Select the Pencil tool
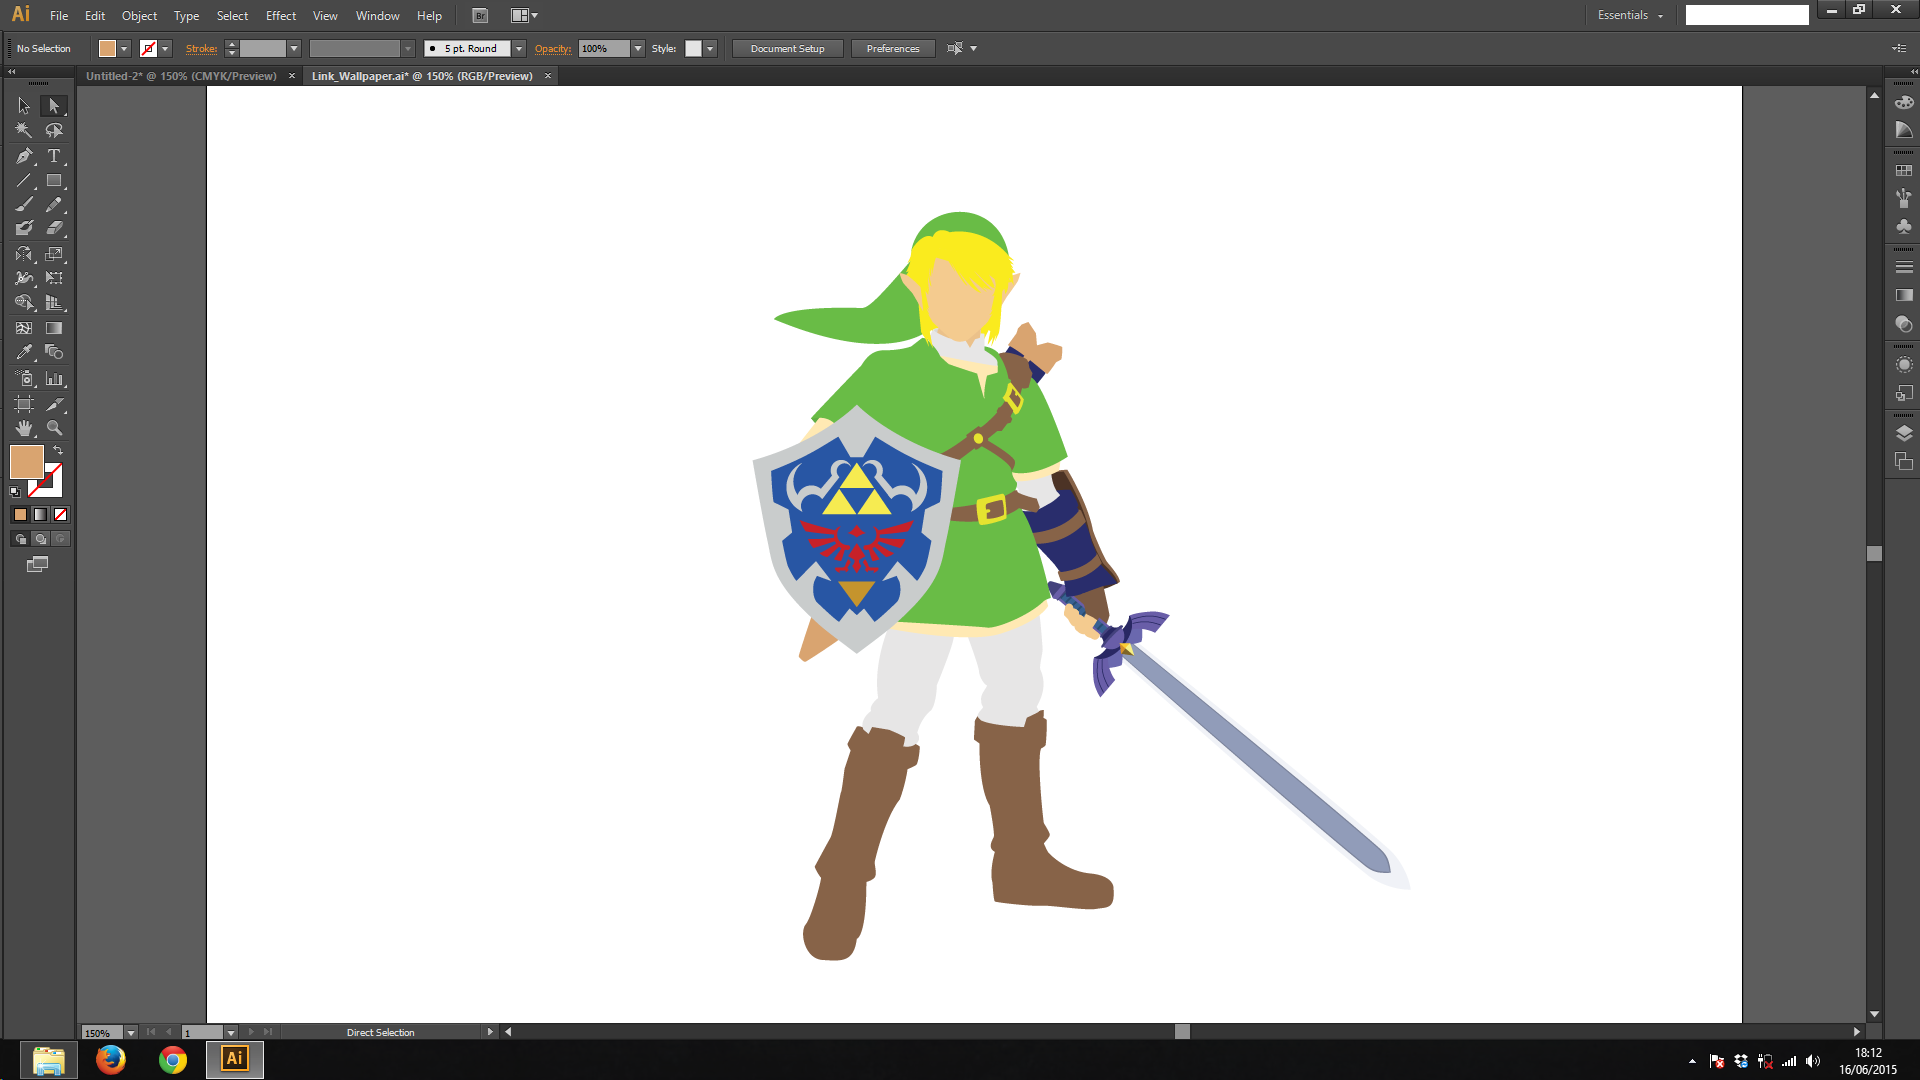Viewport: 1920px width, 1080px height. 54,204
